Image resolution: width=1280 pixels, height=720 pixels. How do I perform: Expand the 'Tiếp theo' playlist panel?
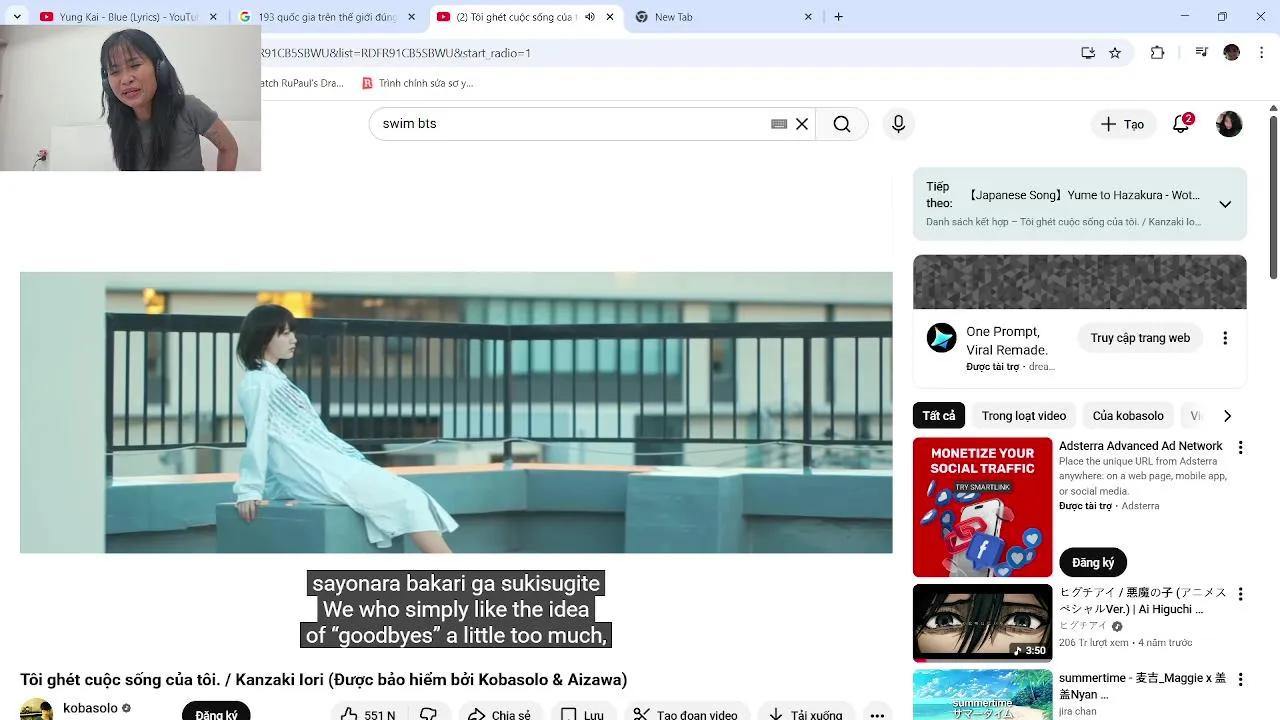pyautogui.click(x=1225, y=204)
